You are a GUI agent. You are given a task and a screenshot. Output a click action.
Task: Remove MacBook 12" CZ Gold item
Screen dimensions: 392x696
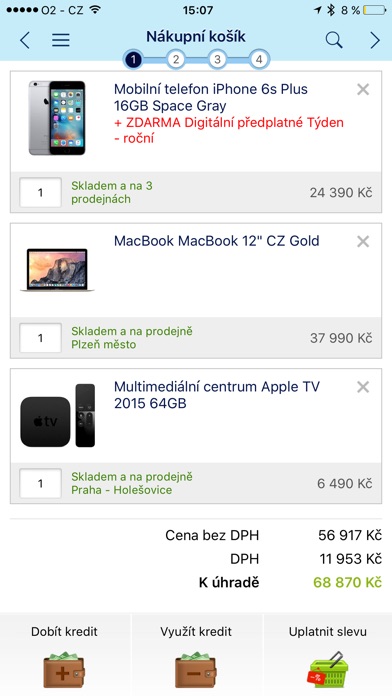363,241
